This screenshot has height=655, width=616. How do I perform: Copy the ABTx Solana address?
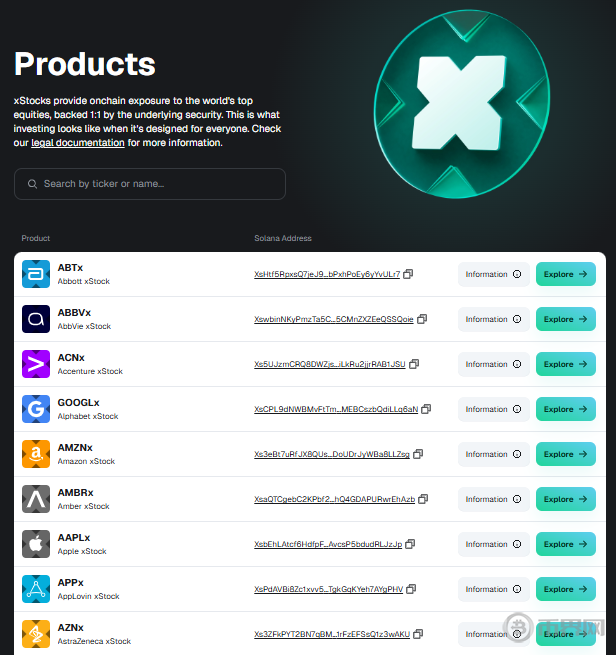[x=408, y=274]
